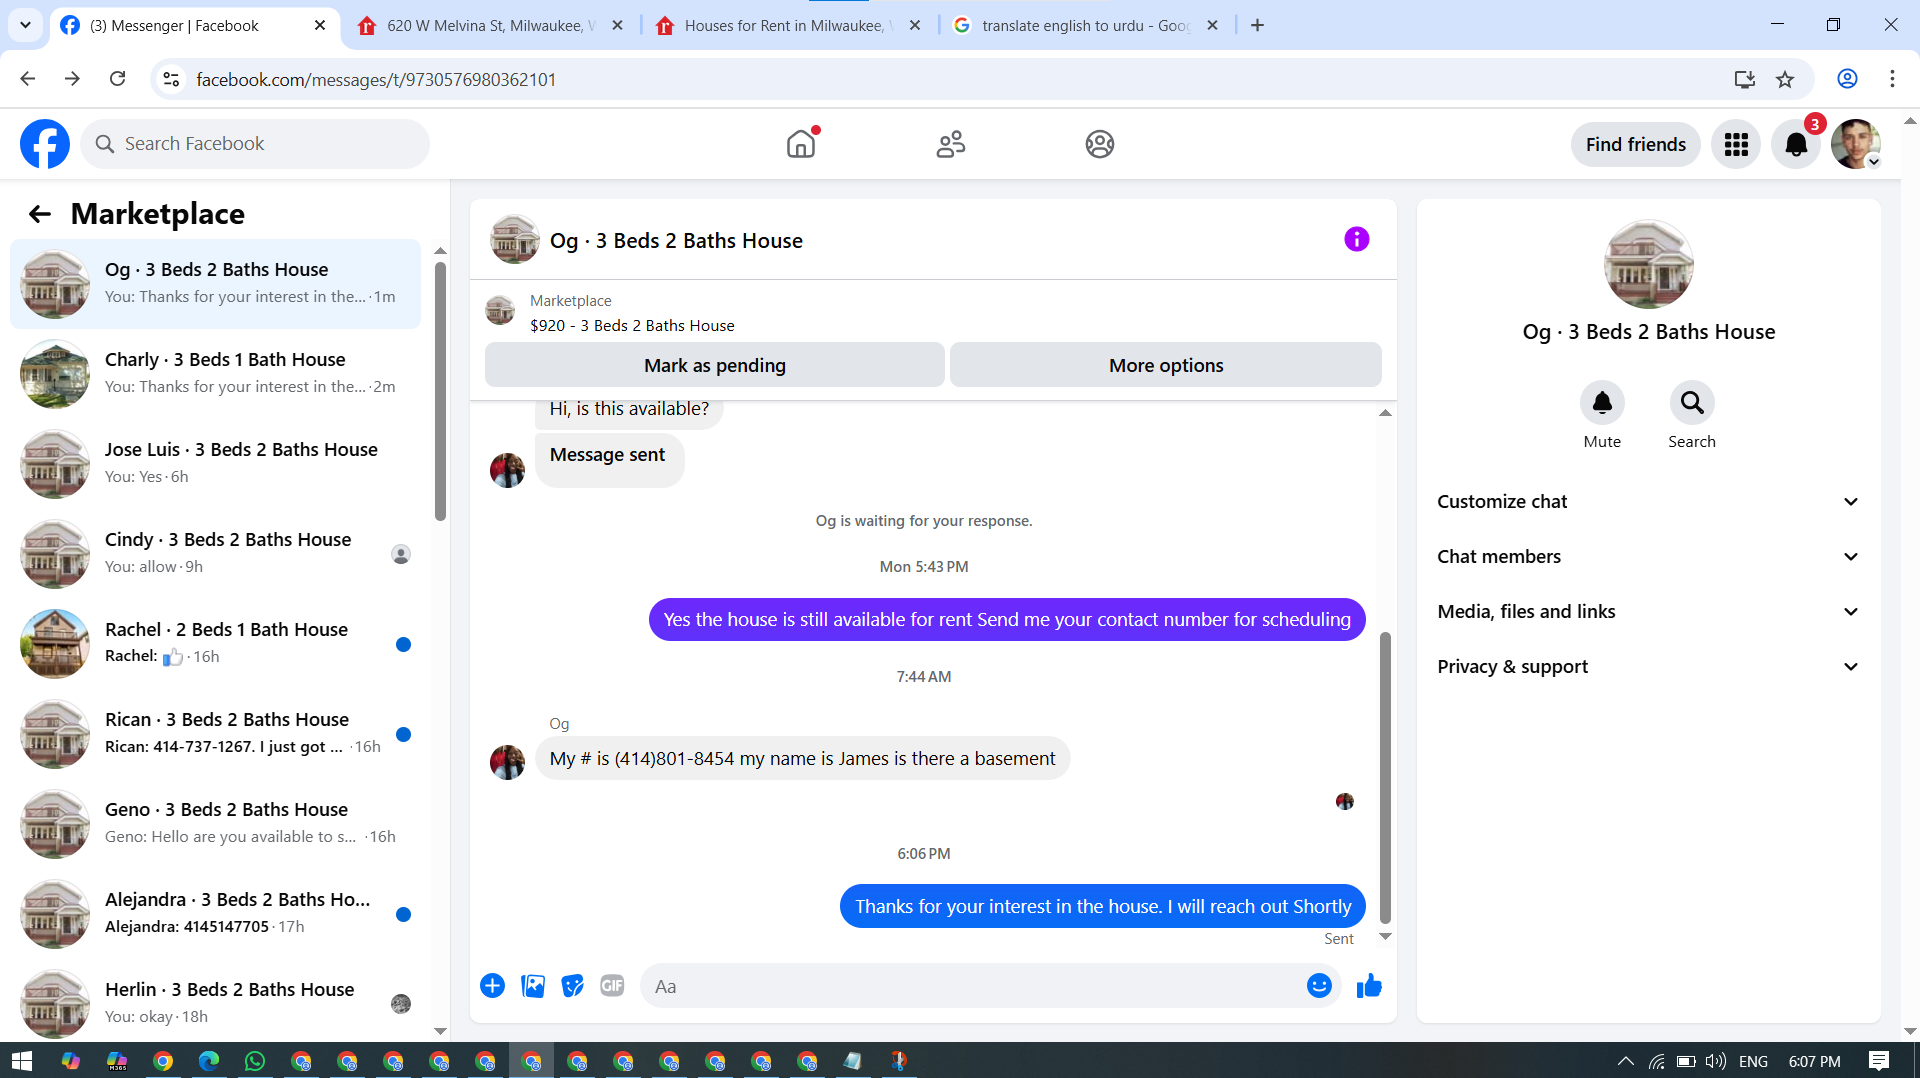Screen dimensions: 1920x1078
Task: Reload the Facebook page
Action: coord(118,79)
